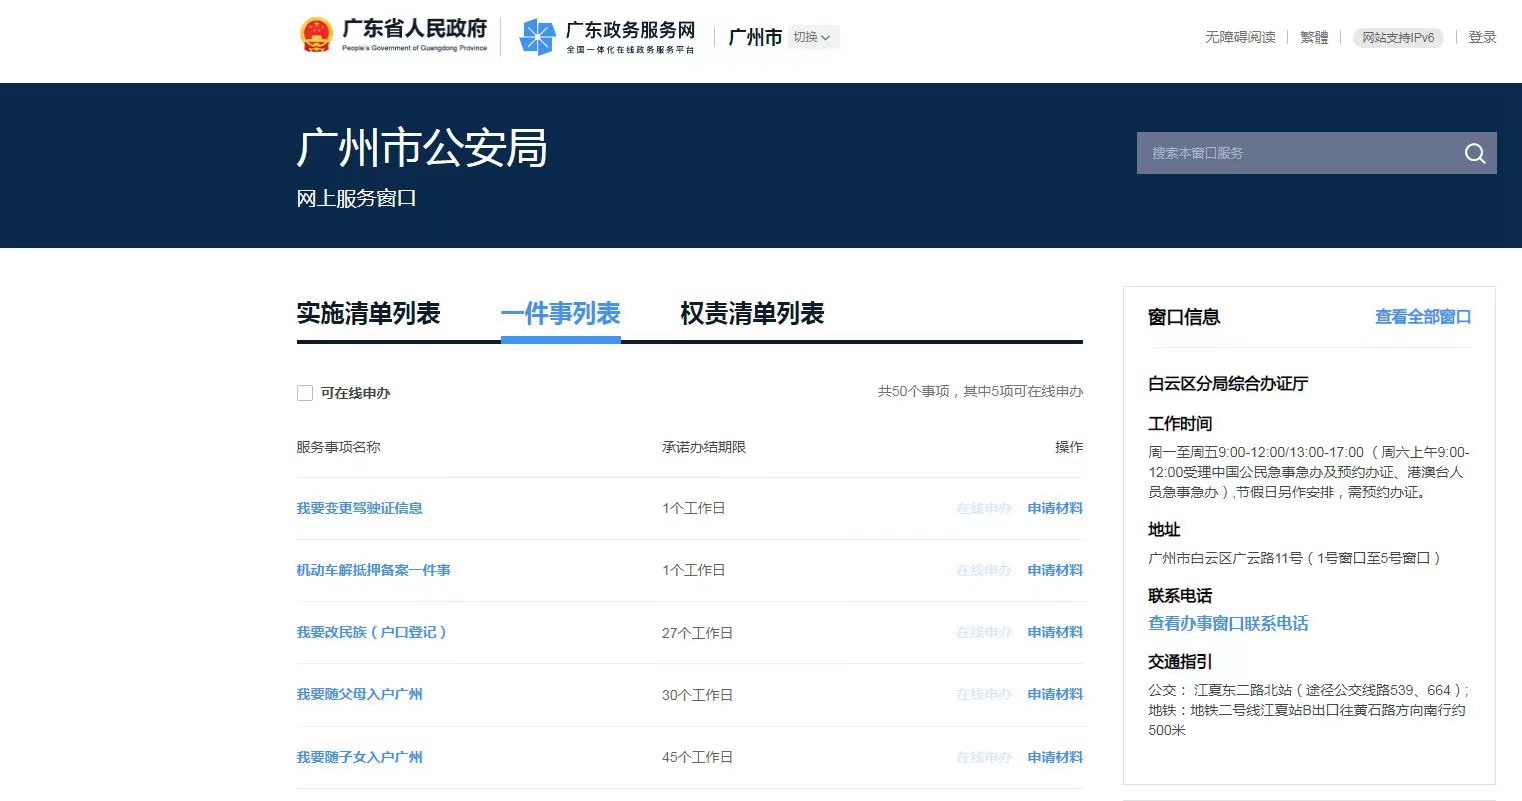Viewport: 1522px width, 801px height.
Task: Toggle the 可在线申办 checkbox
Action: click(305, 393)
